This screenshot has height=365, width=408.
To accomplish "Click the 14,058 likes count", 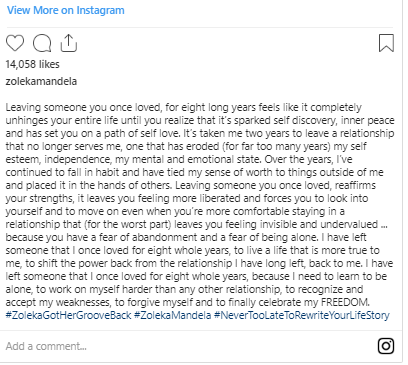I will pos(32,64).
